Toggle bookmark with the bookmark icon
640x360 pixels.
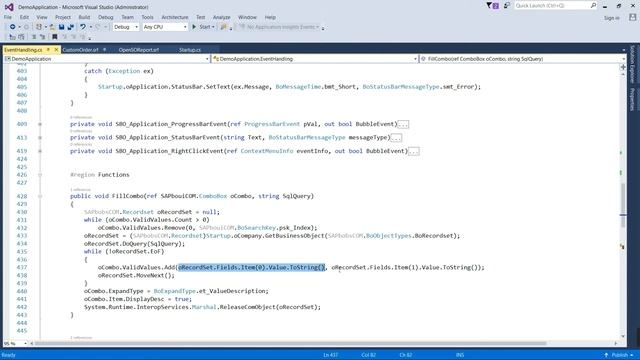point(54,37)
